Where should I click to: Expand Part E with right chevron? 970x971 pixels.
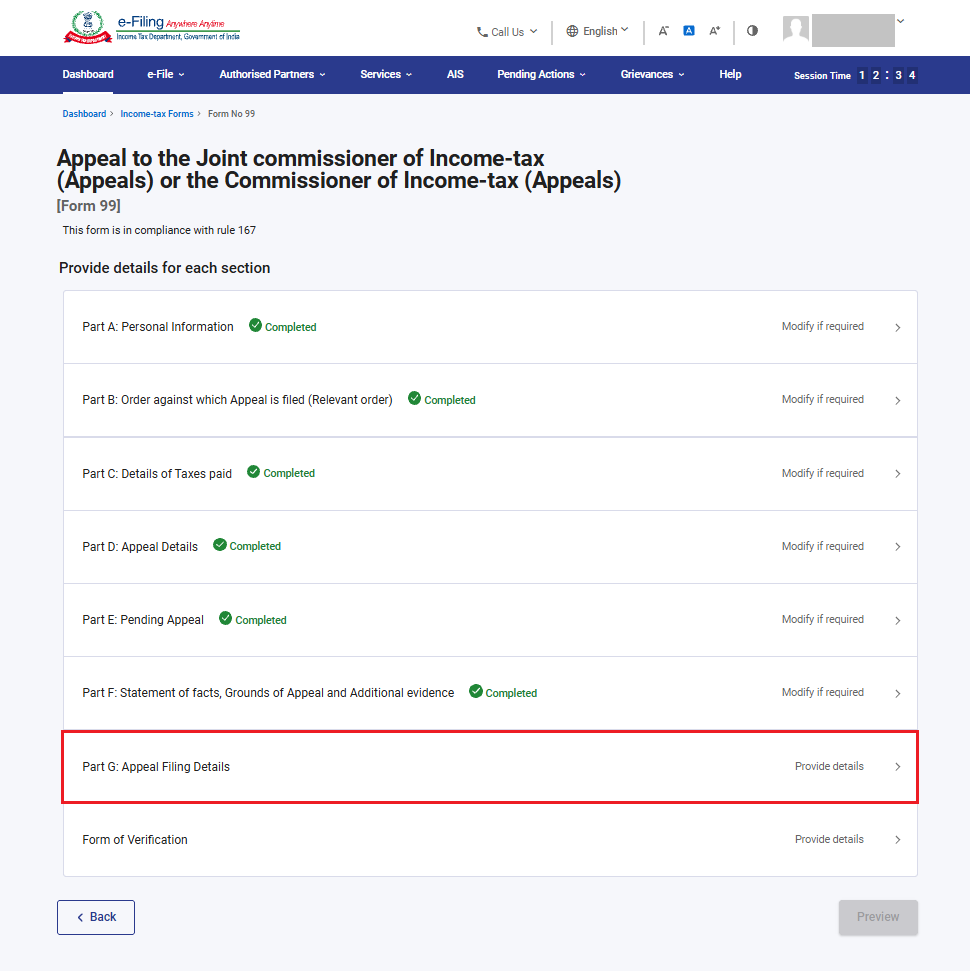coord(898,620)
